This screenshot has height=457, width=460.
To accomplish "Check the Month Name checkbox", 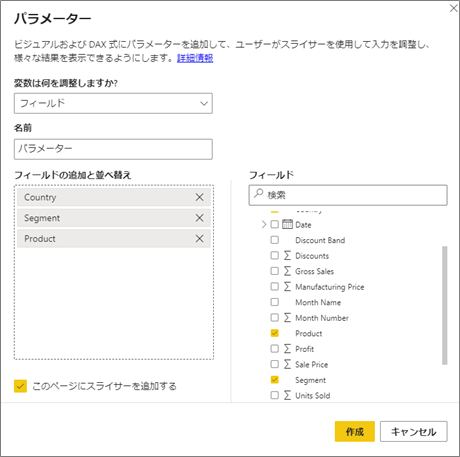I will pos(275,302).
